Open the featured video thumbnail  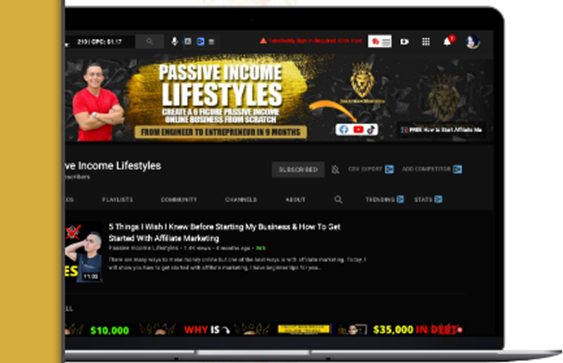coord(84,252)
